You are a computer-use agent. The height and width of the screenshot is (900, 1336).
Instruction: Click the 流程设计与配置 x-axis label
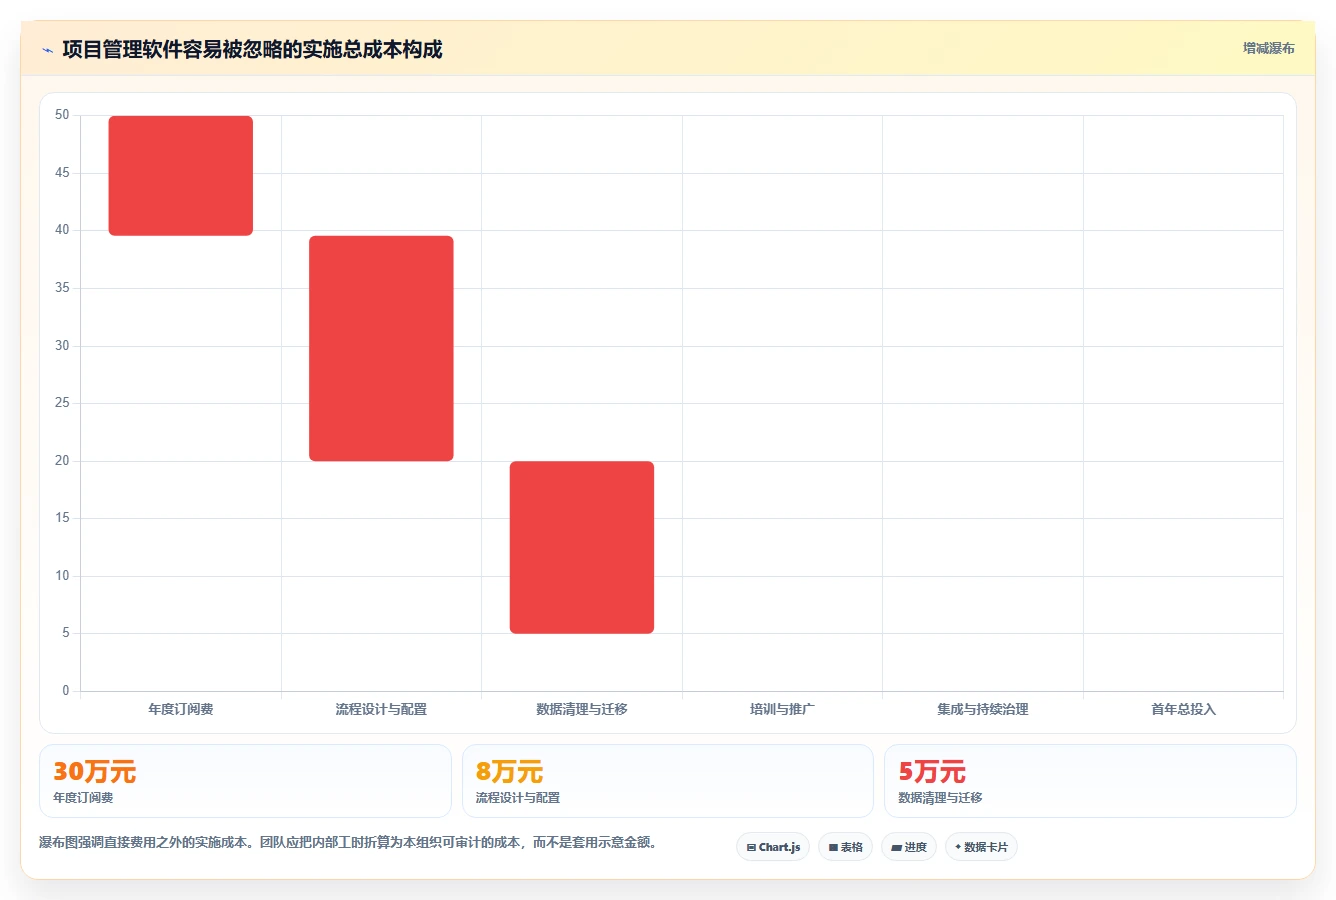click(x=381, y=709)
